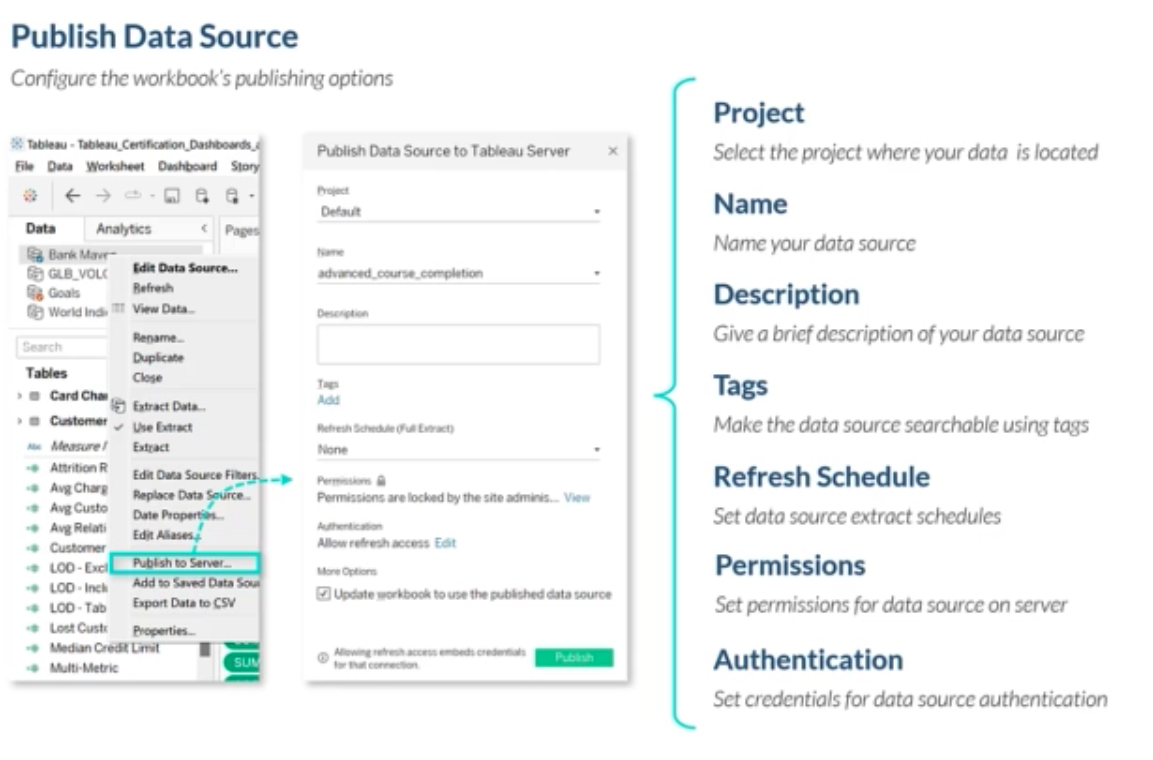Viewport: 1153px width, 760px height.
Task: Switch to the Analytics tab
Action: point(124,229)
